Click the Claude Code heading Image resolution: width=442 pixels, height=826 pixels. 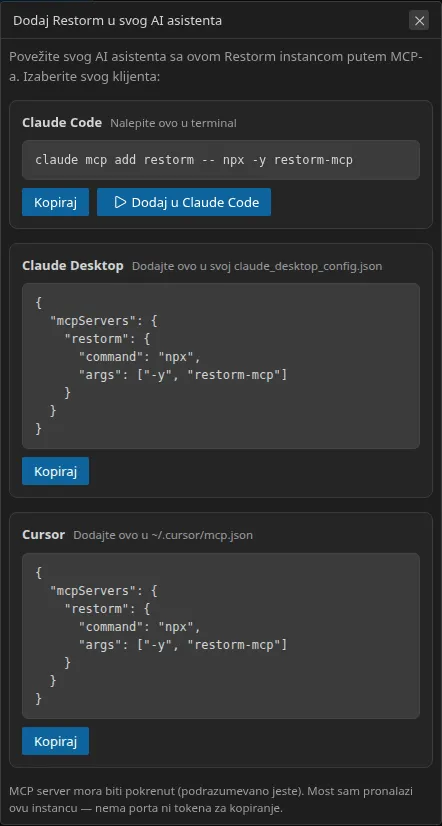[x=62, y=123]
